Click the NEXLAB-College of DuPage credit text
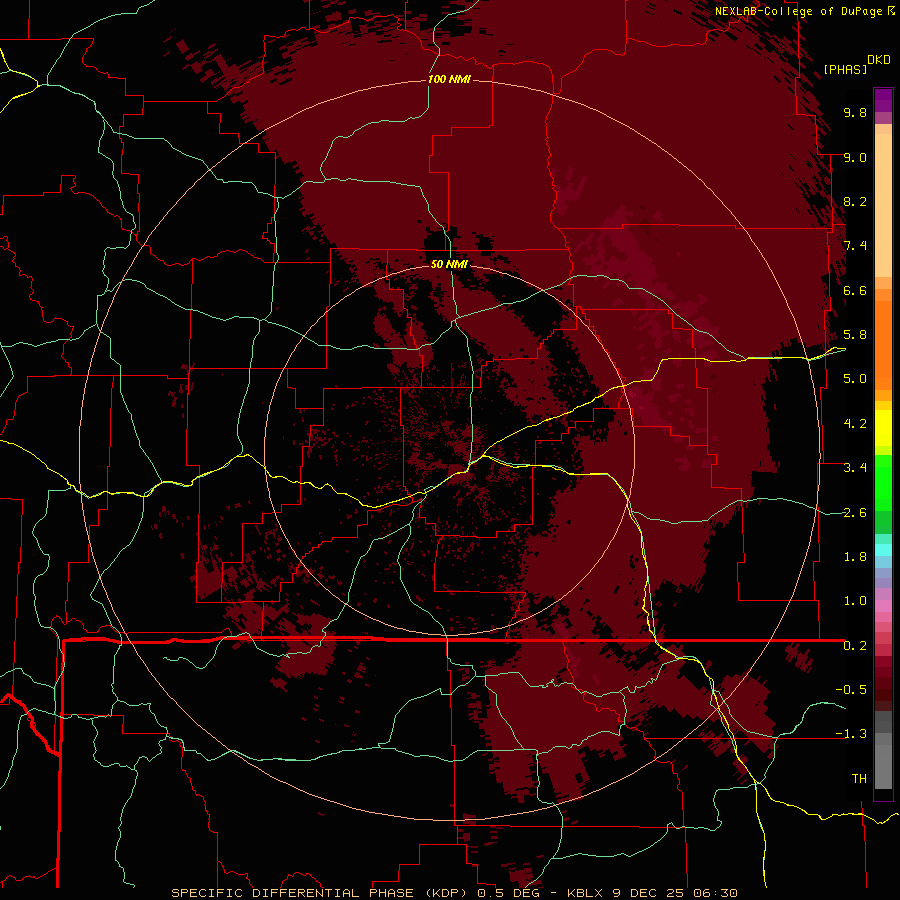Screen dimensions: 900x900 click(x=798, y=11)
